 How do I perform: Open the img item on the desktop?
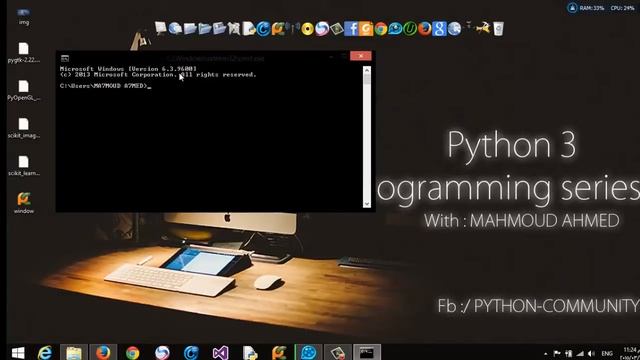(24, 16)
